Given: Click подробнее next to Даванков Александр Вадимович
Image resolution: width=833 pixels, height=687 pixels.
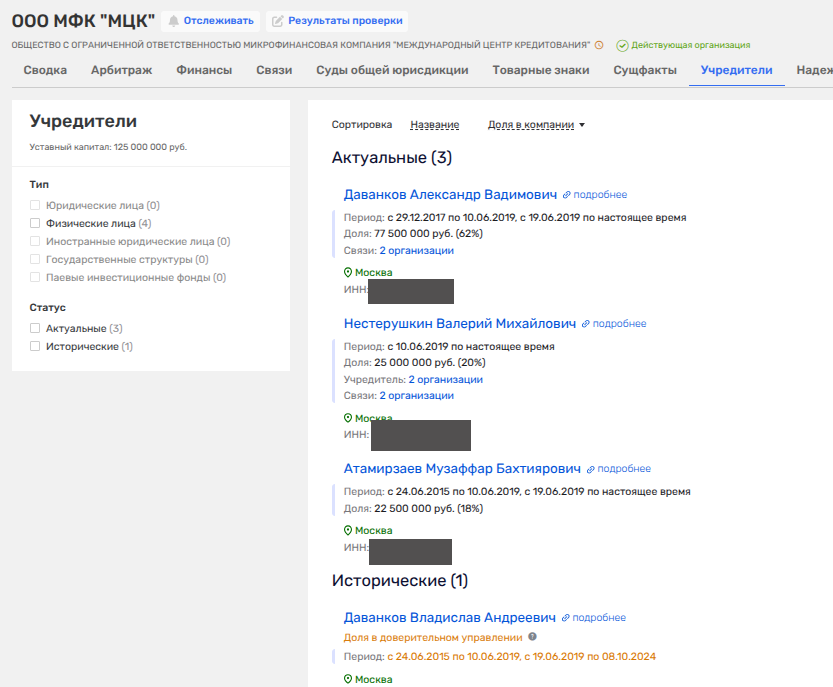Looking at the screenshot, I should click(x=600, y=195).
